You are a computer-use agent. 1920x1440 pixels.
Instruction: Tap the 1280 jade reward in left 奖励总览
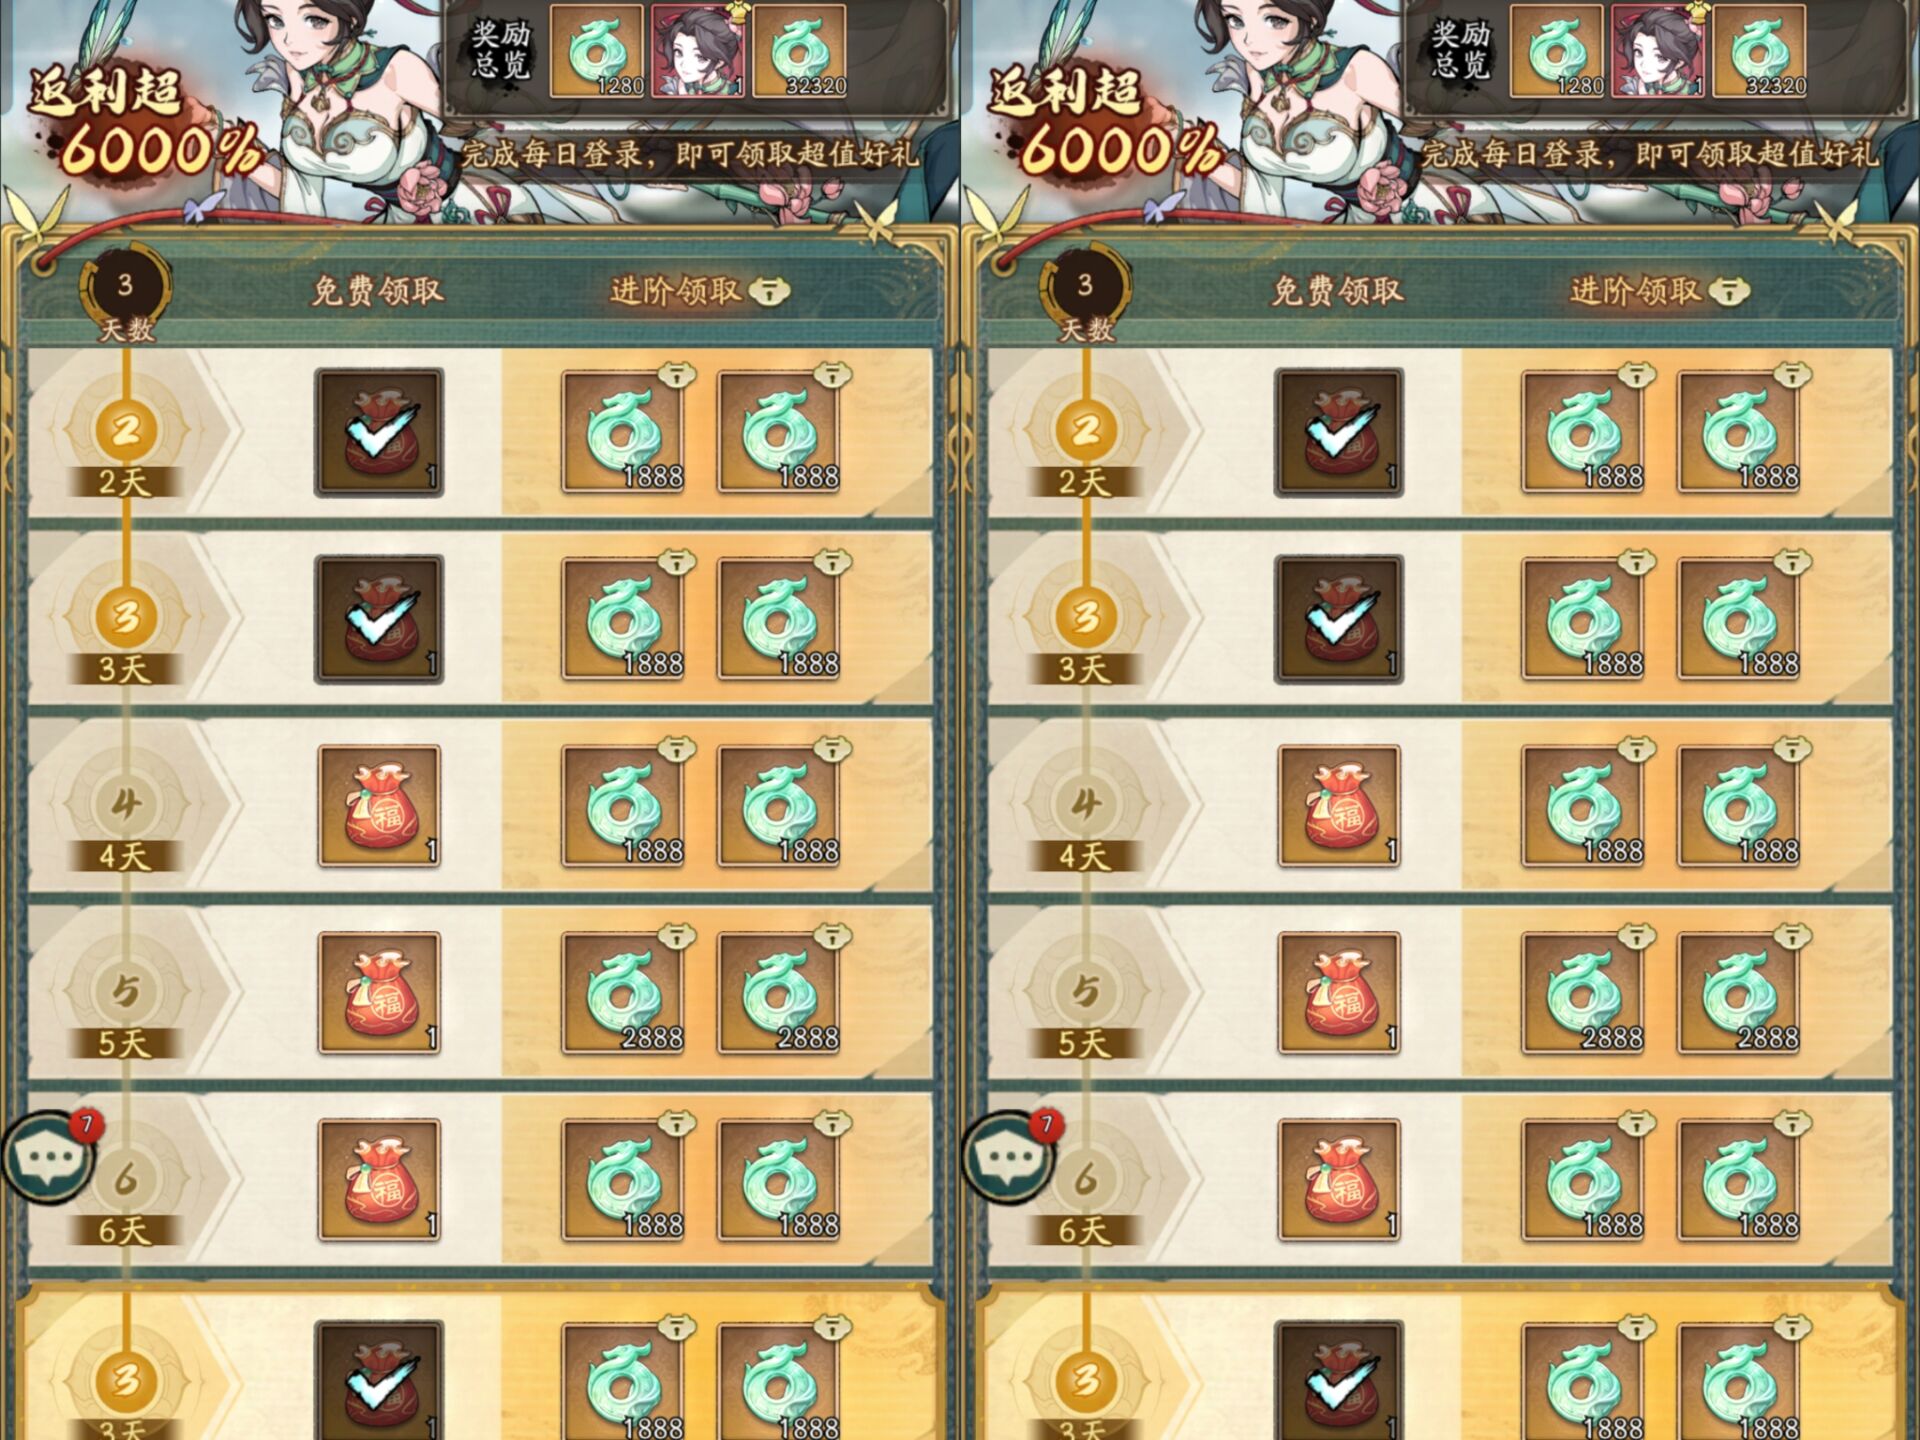(x=597, y=51)
